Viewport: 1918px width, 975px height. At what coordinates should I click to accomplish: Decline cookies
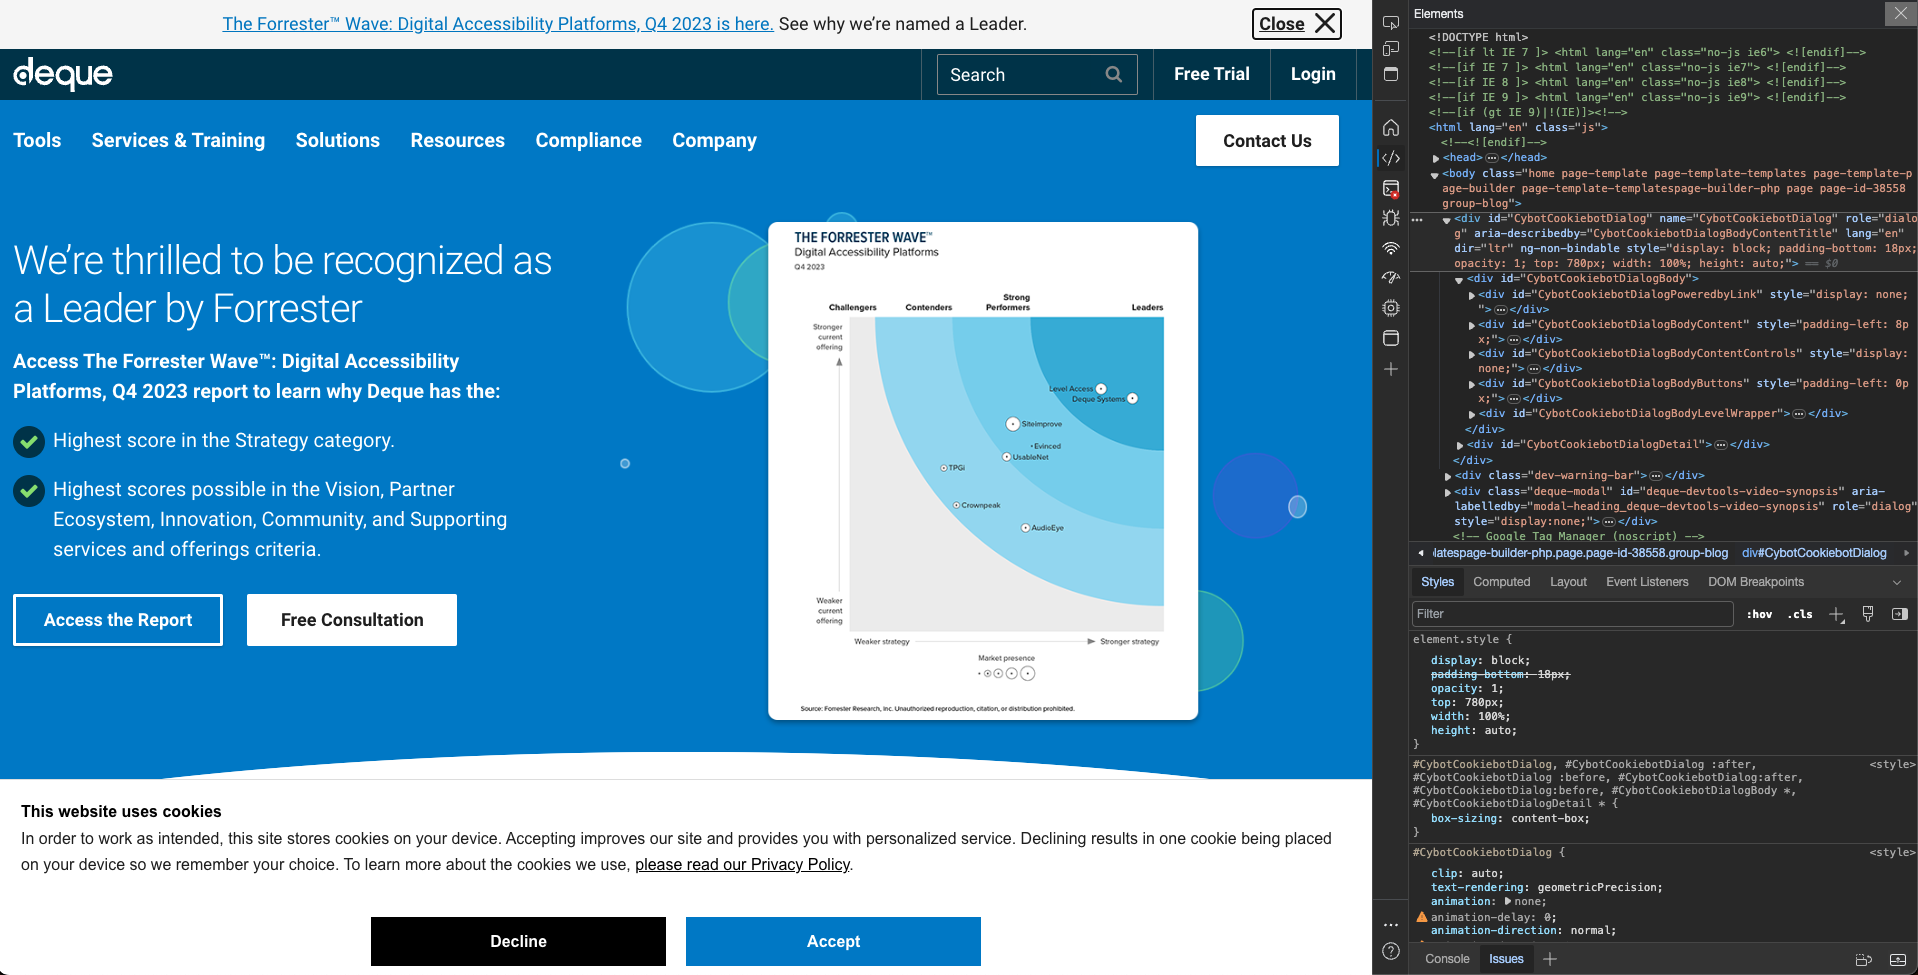coord(518,941)
